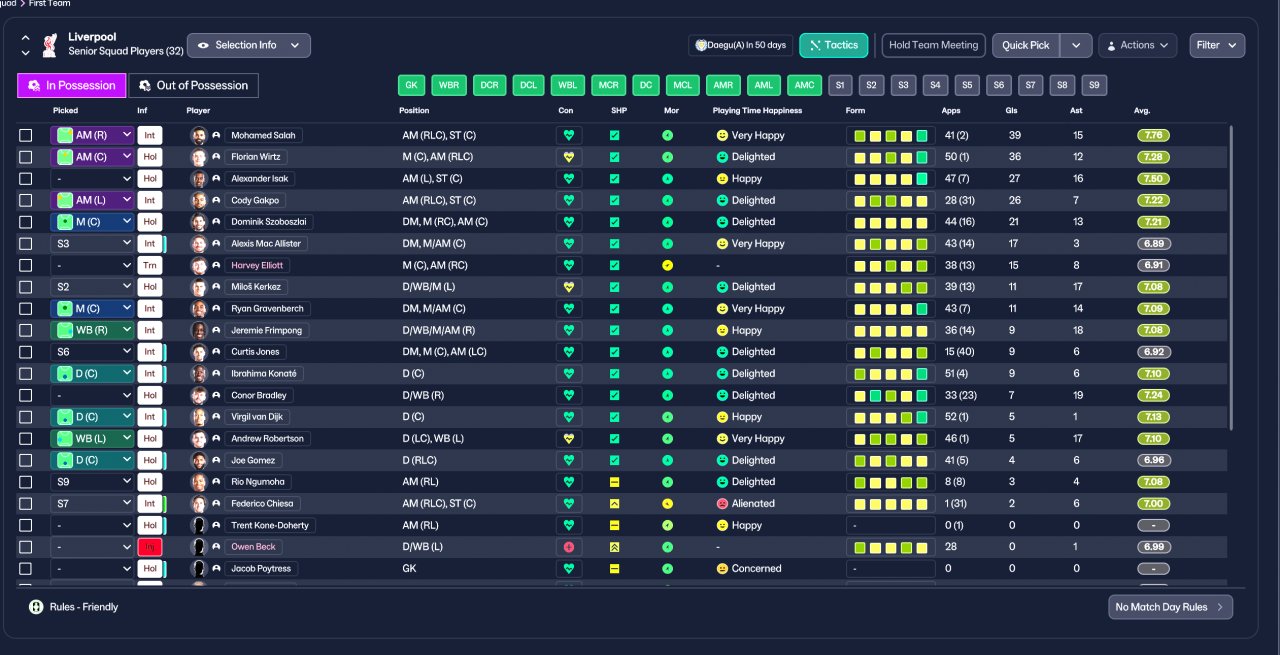
Task: Click Trent Kone-Doherty's silhouette portrait
Action: [x=198, y=525]
